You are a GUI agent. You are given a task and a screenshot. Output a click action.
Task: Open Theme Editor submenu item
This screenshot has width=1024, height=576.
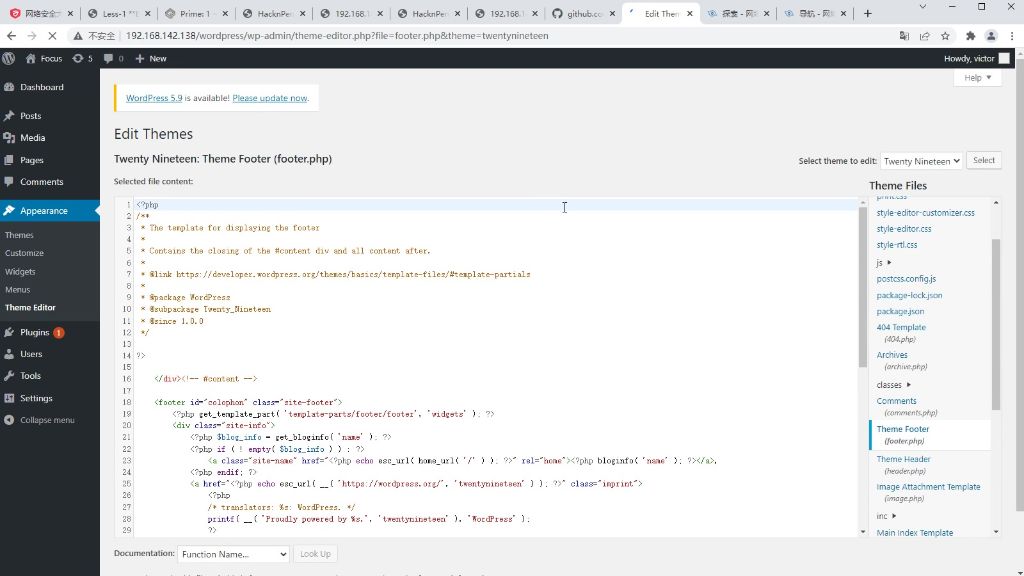coord(30,308)
